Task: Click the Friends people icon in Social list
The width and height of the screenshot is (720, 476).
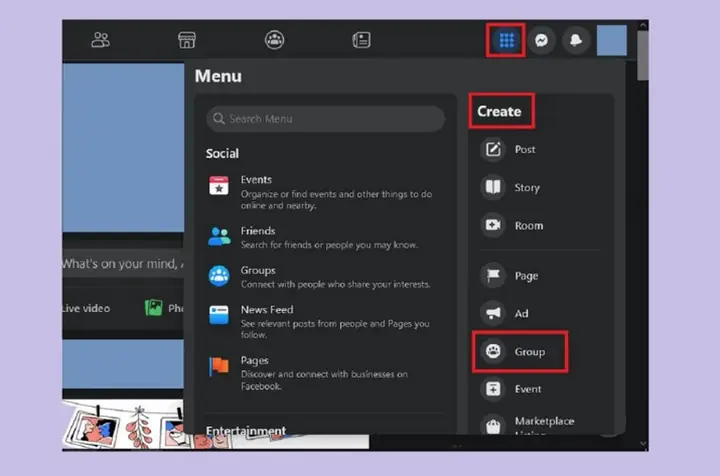Action: click(219, 236)
